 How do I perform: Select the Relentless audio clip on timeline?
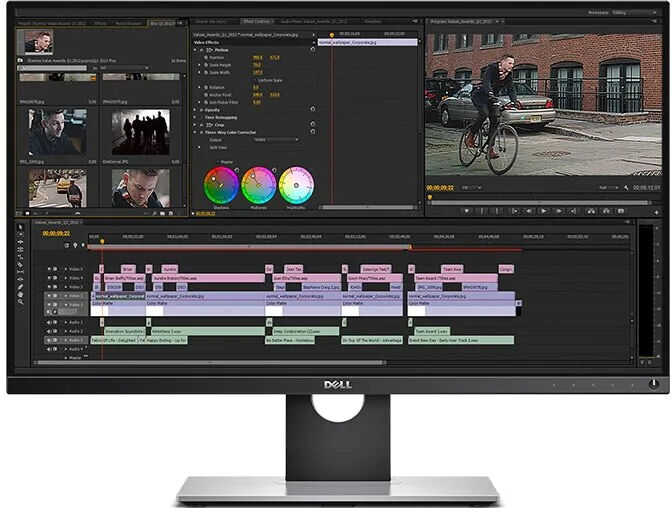pos(166,331)
